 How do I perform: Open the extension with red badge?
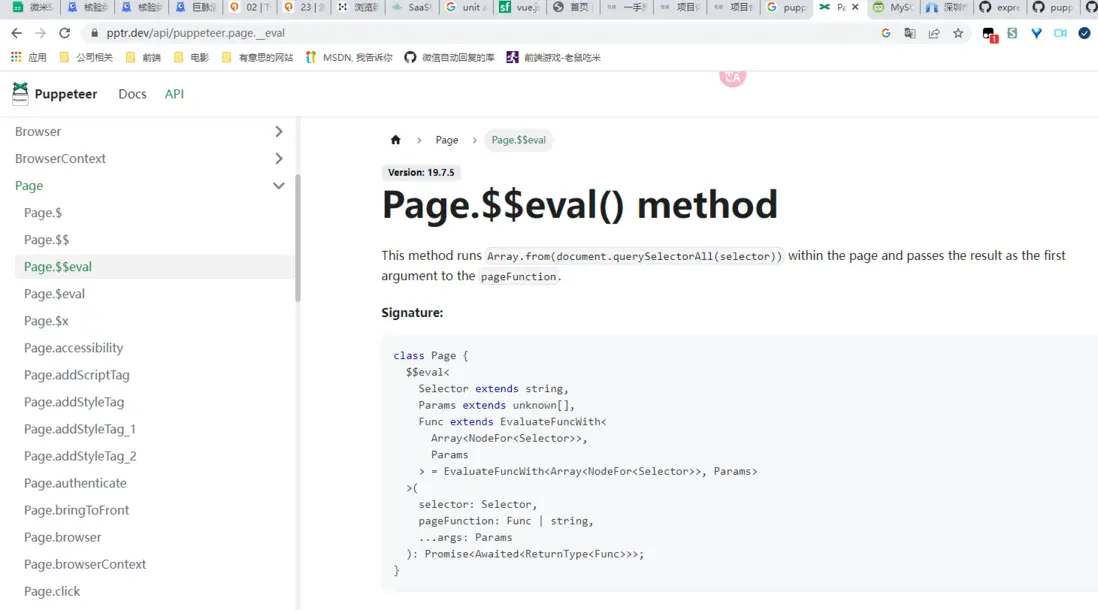point(989,34)
